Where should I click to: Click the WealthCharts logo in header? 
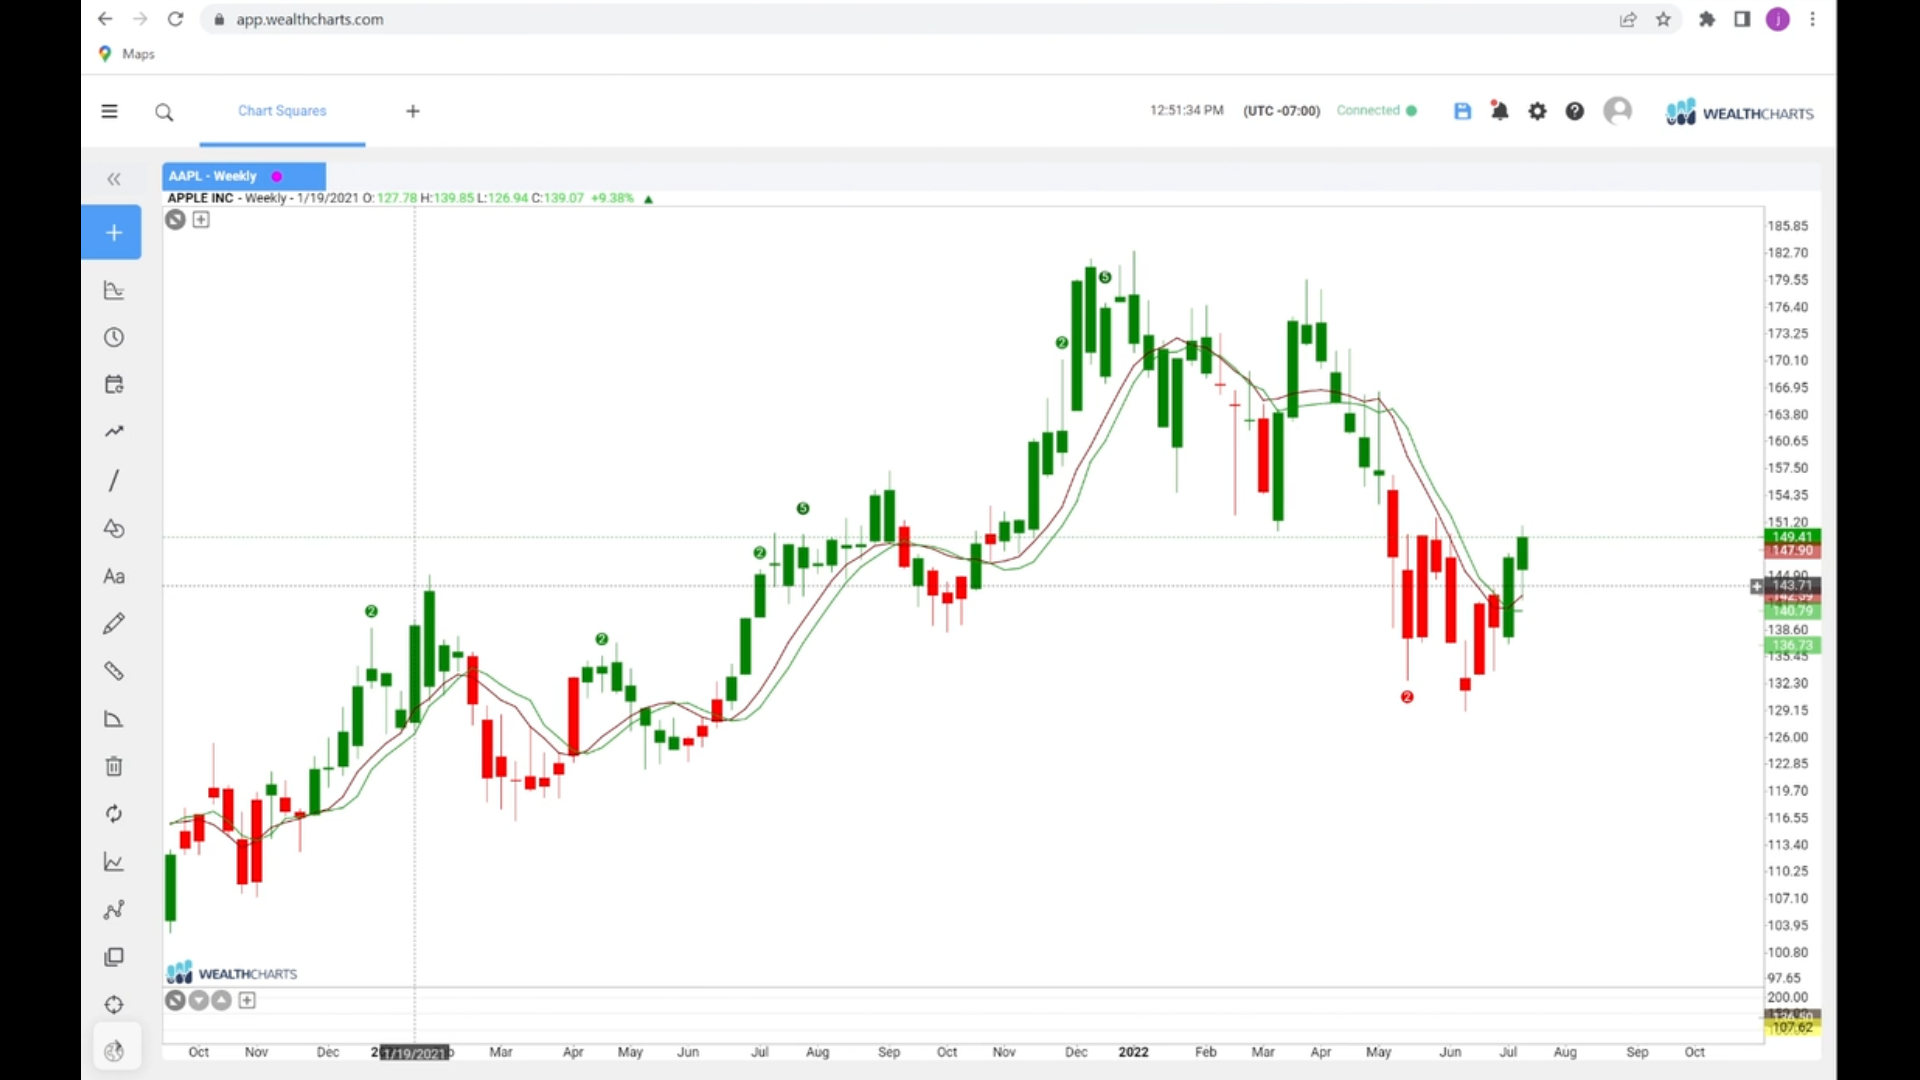click(x=1739, y=112)
